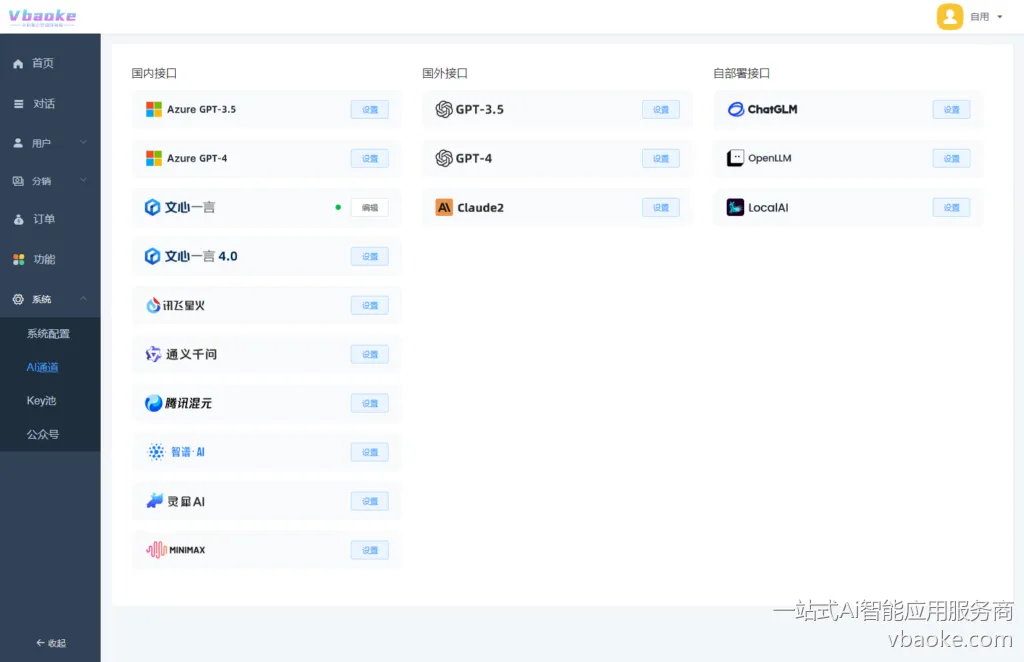Click the system gear icon in sidebar
Viewport: 1024px width, 662px height.
[18, 299]
